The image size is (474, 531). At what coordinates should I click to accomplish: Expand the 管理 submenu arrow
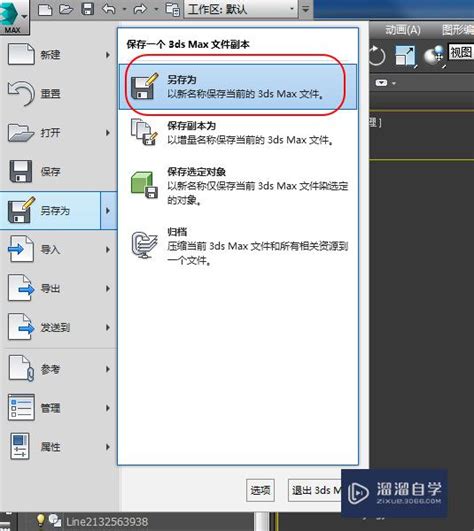pyautogui.click(x=108, y=408)
